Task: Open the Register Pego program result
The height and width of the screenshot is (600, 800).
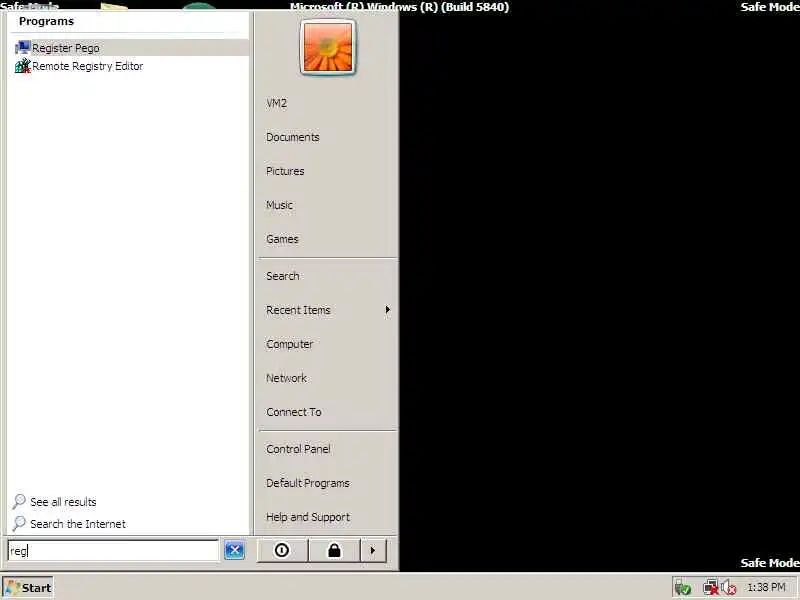Action: coord(130,48)
